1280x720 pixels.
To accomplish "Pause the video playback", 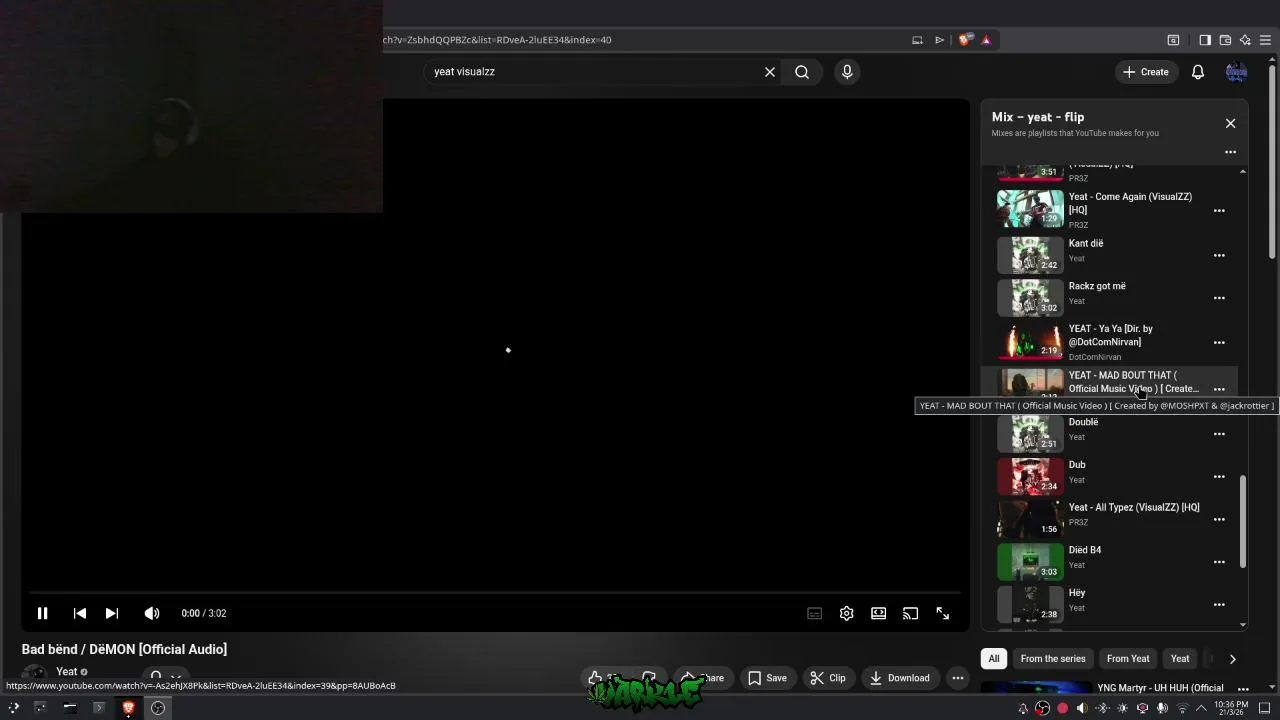I will pos(43,613).
